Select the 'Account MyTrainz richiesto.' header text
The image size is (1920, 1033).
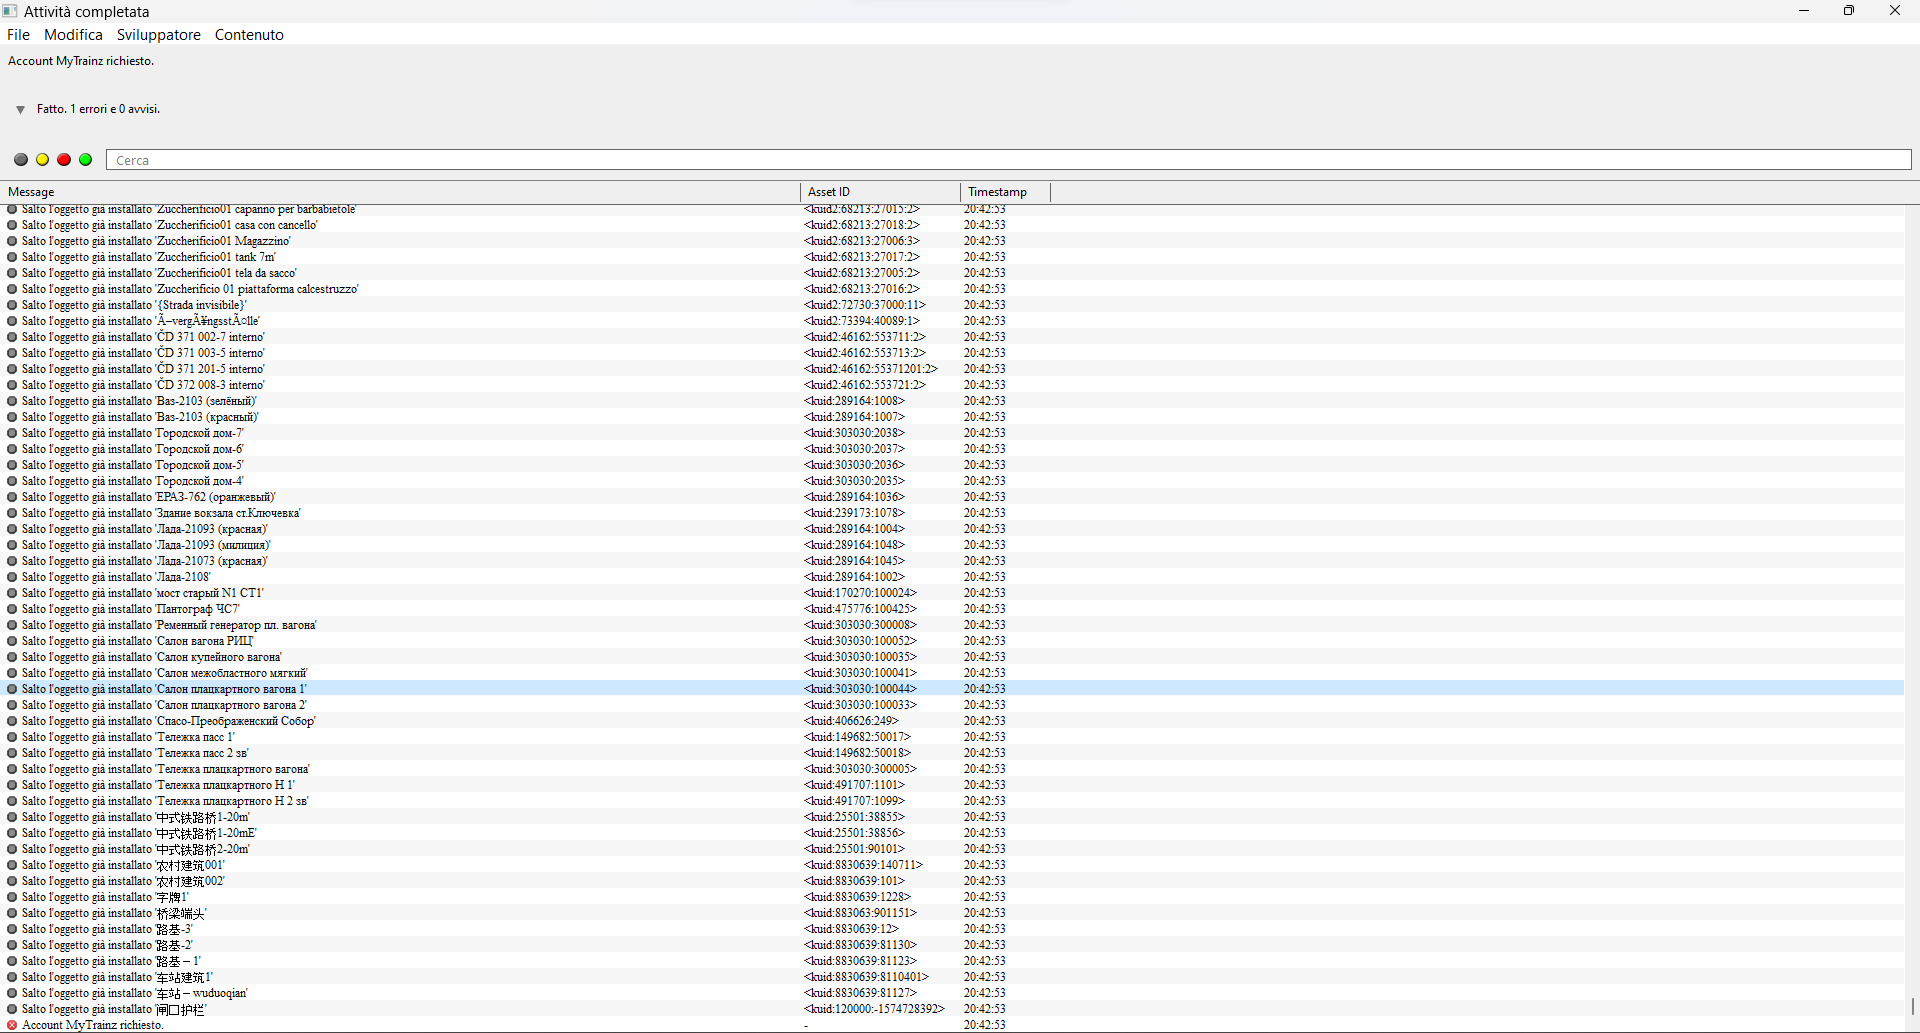coord(81,61)
